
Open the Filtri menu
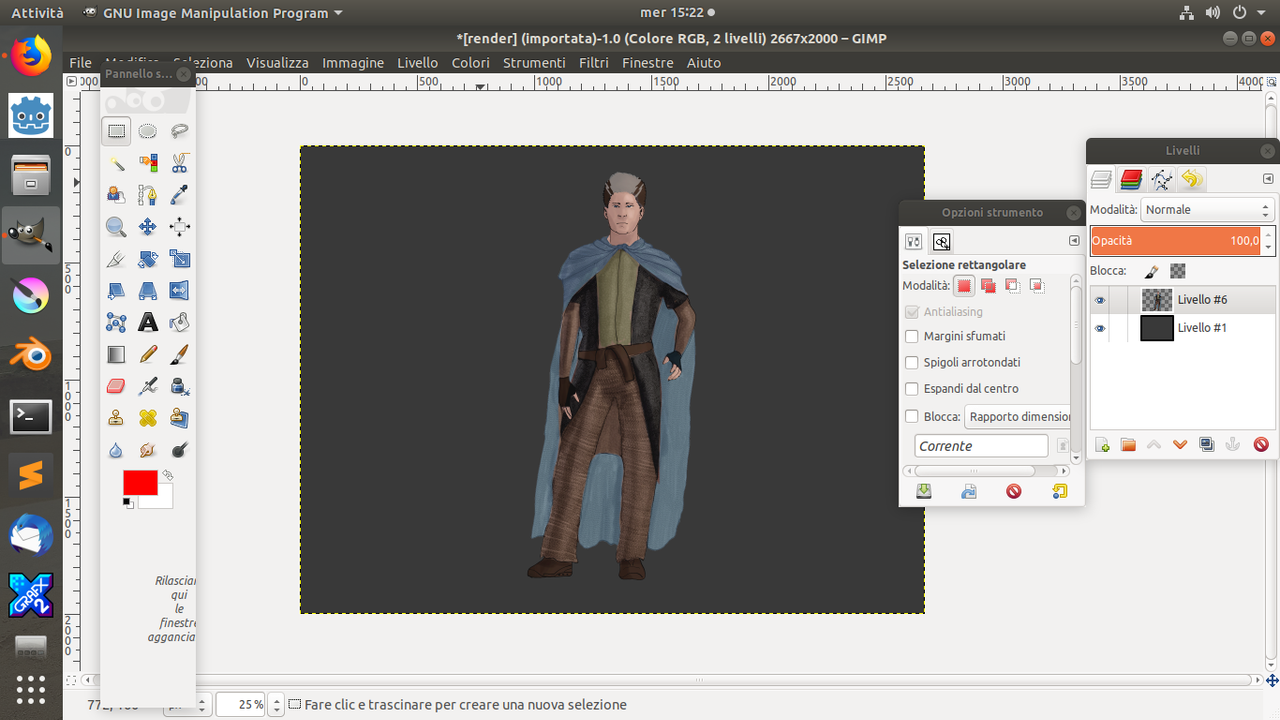[594, 62]
